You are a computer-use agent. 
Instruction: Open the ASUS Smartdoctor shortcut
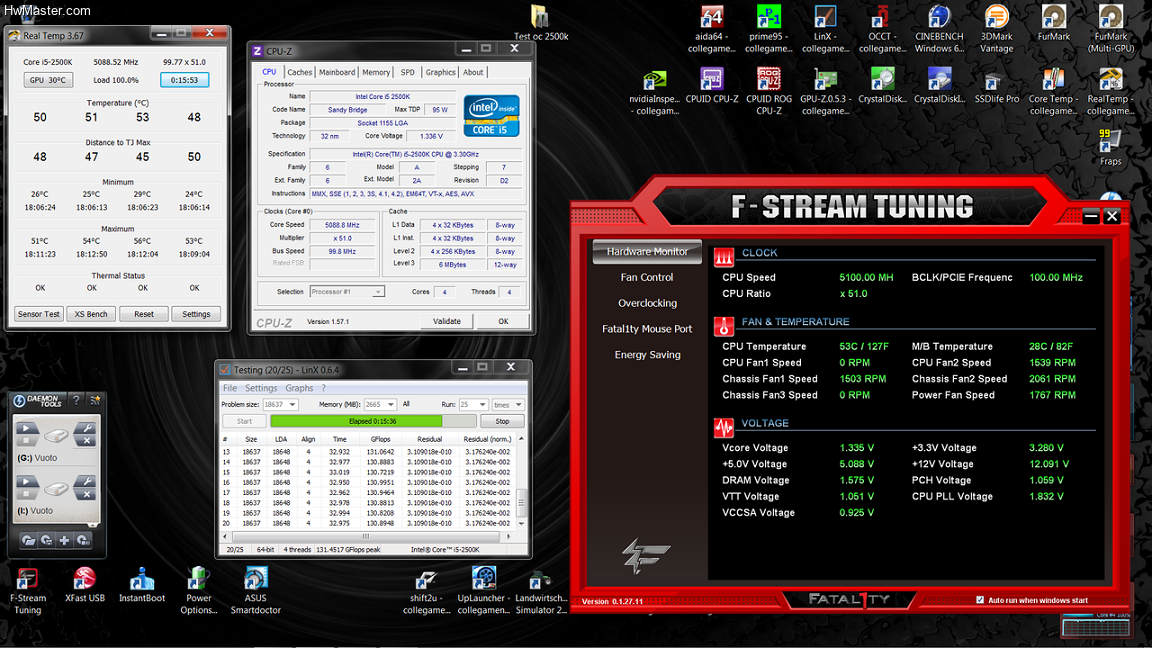[x=255, y=591]
